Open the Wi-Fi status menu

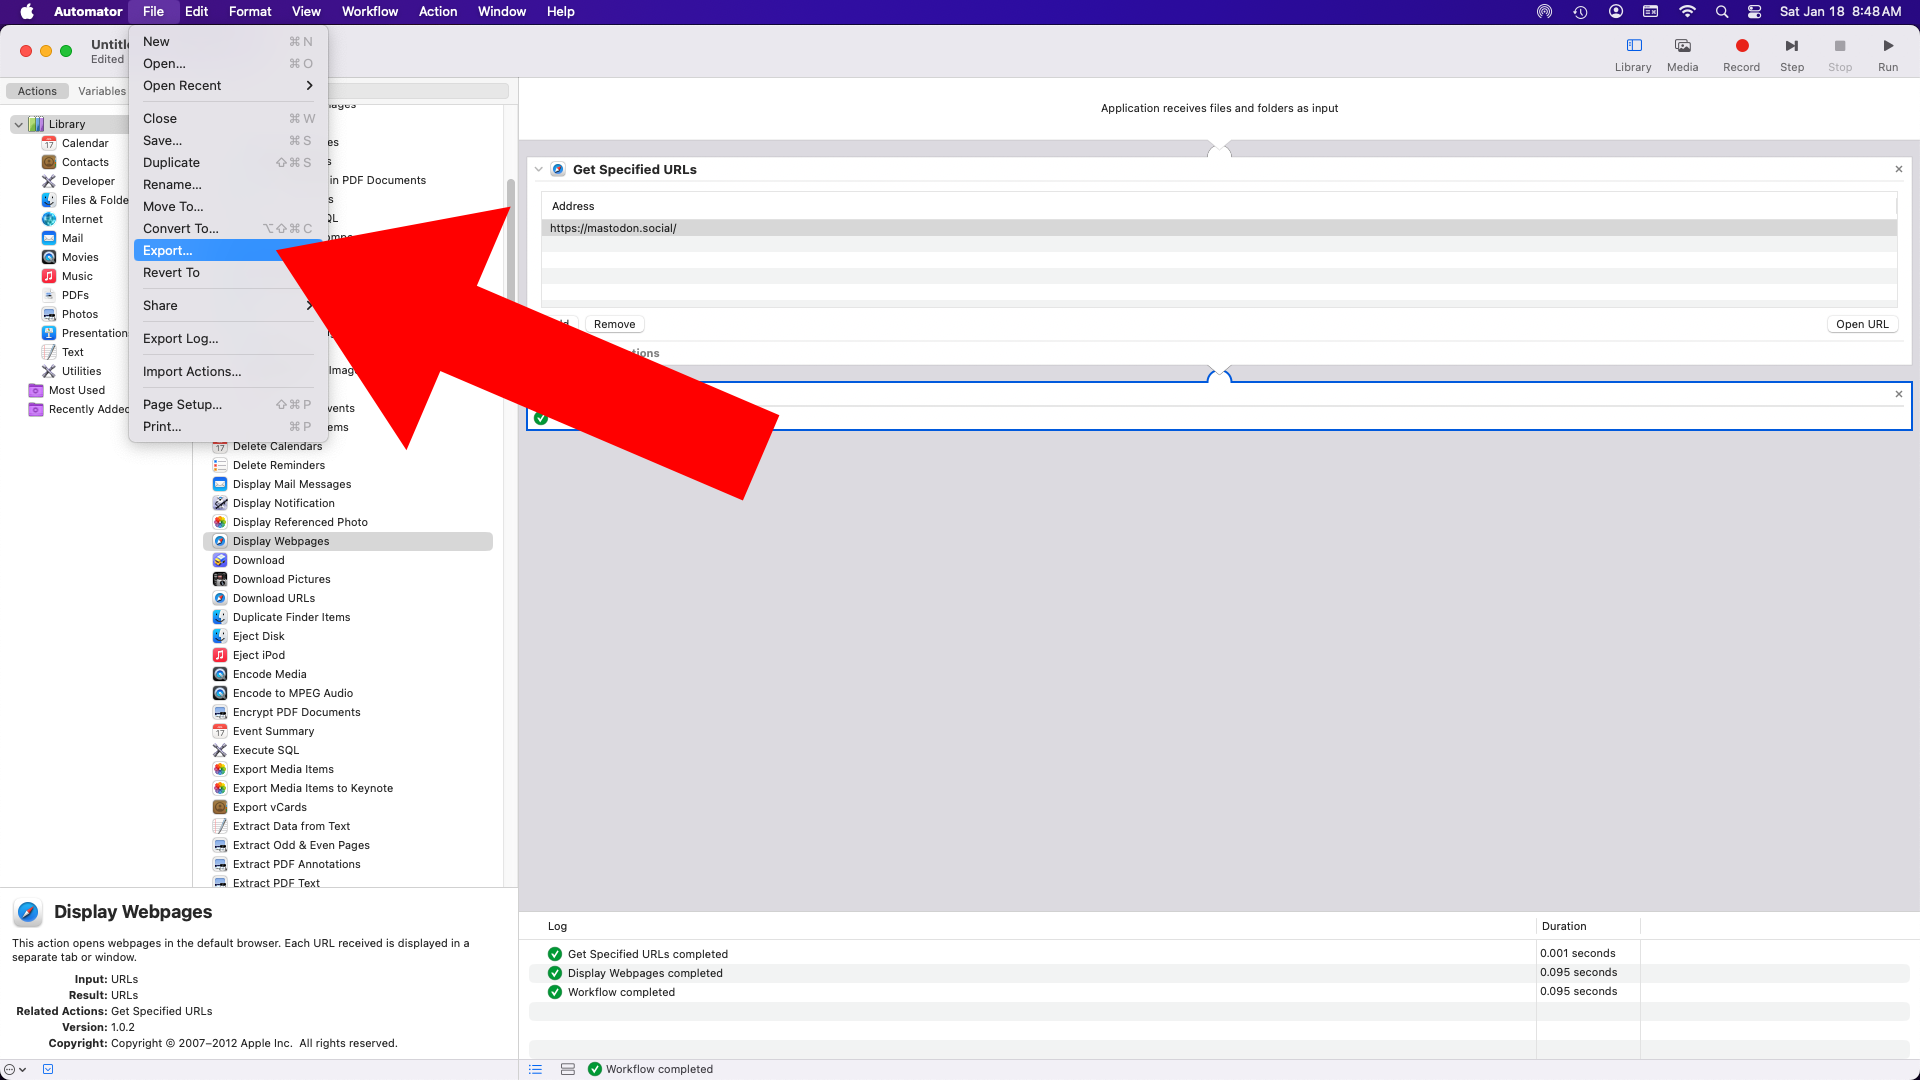tap(1687, 12)
